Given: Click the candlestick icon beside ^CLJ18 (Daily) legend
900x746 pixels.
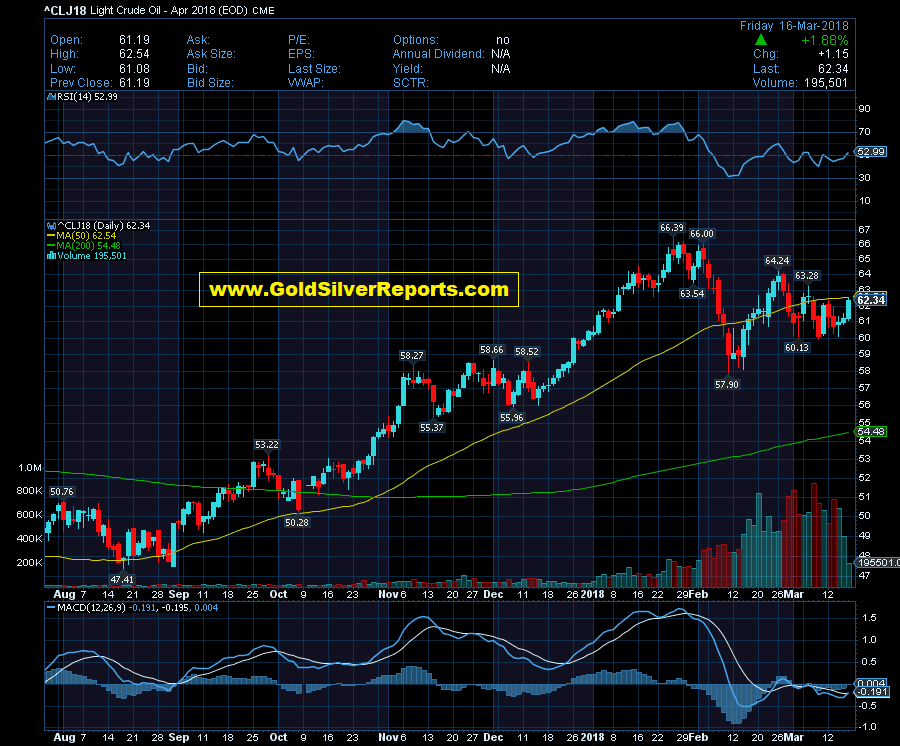Looking at the screenshot, I should pyautogui.click(x=51, y=226).
